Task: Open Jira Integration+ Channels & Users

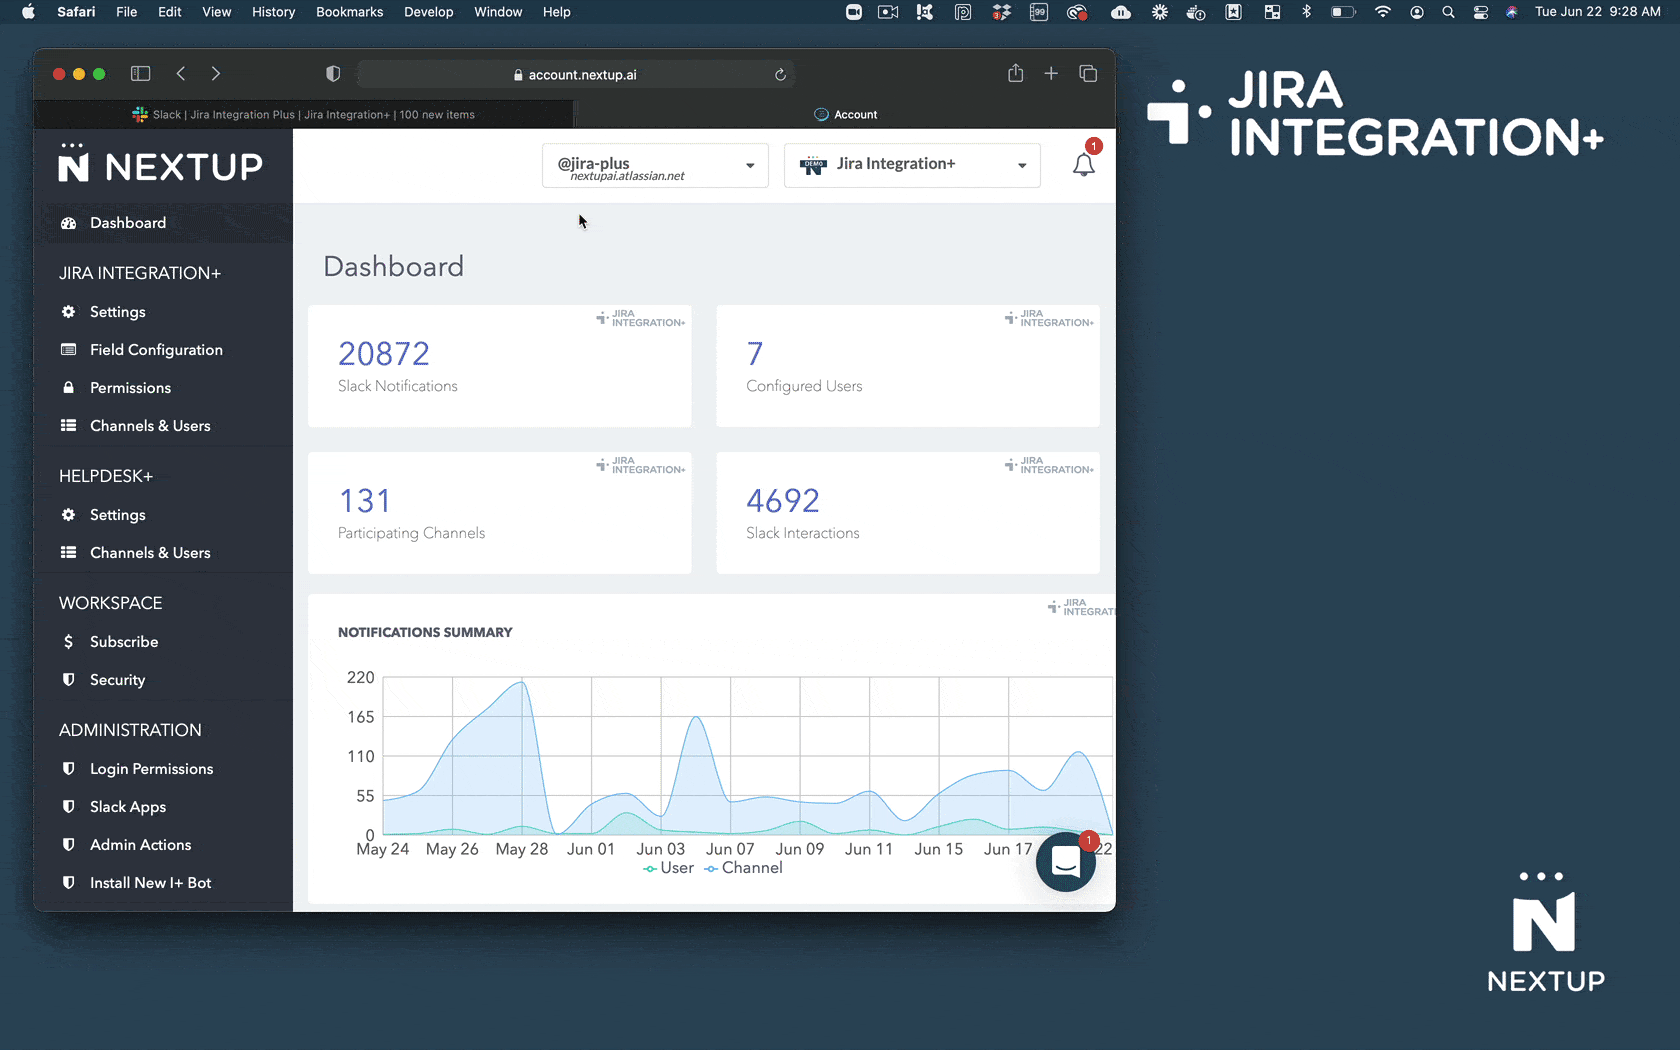Action: [x=150, y=426]
